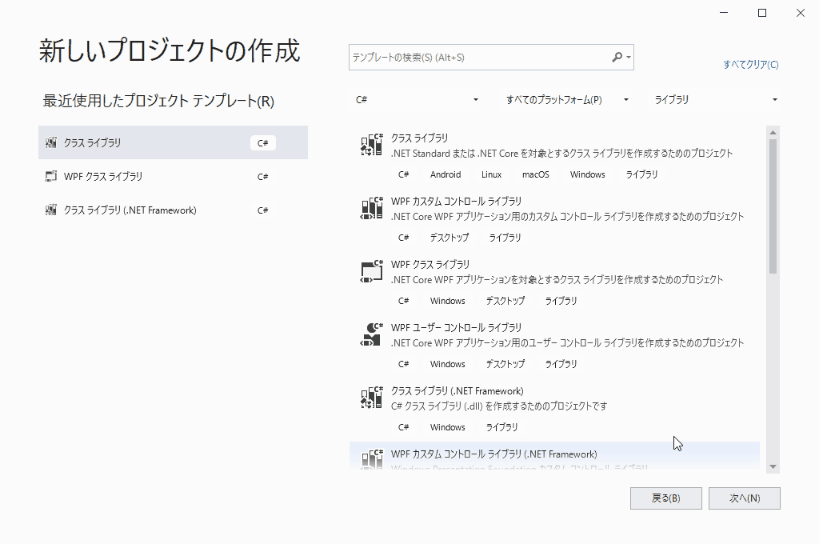Click C# クラス ライブラリ (.dll) description text
This screenshot has height=544, width=819.
tap(499, 406)
